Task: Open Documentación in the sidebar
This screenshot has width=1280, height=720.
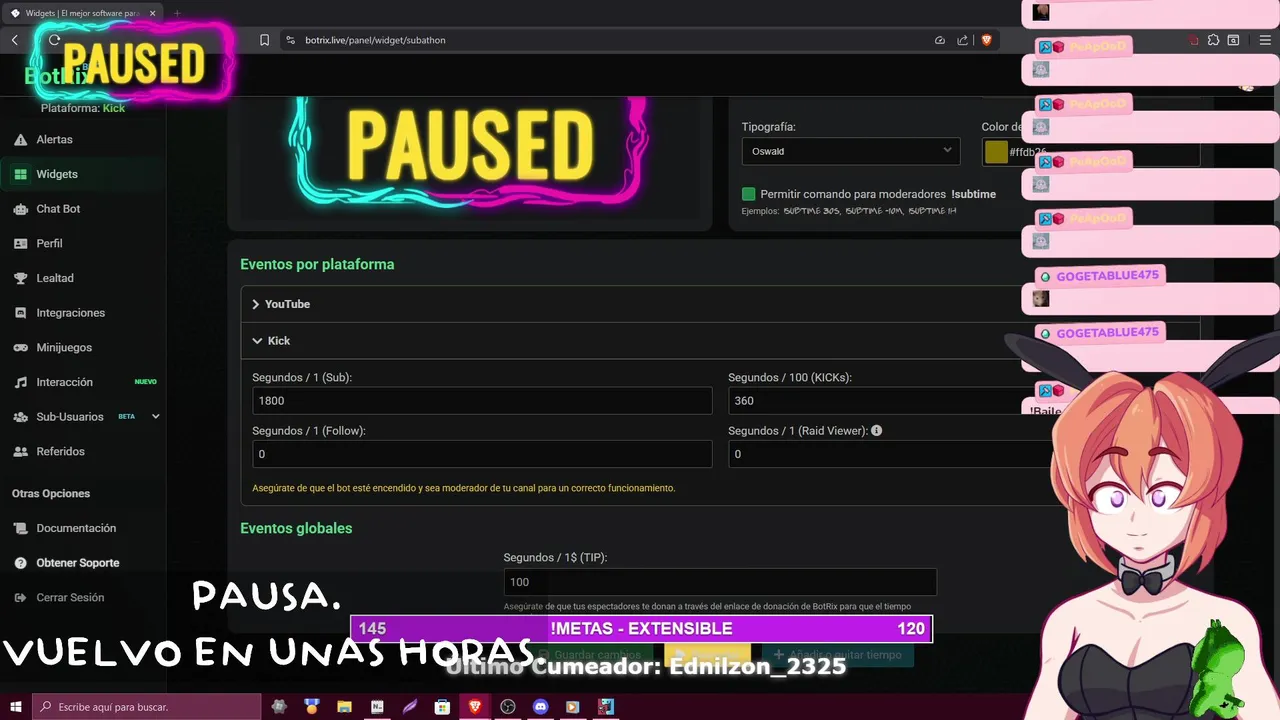Action: (x=76, y=528)
